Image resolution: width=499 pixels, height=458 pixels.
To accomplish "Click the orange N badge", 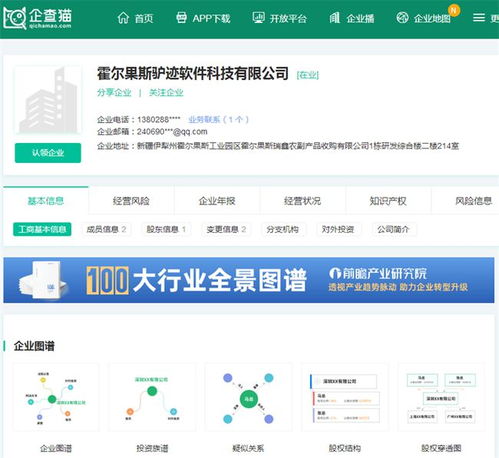I will pyautogui.click(x=453, y=10).
